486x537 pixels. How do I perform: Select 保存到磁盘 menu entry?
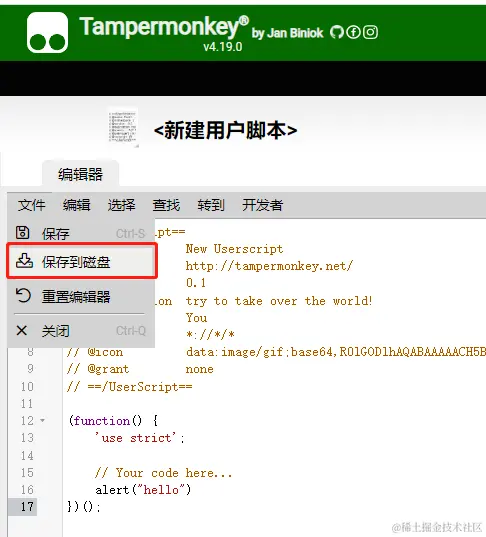click(x=82, y=261)
